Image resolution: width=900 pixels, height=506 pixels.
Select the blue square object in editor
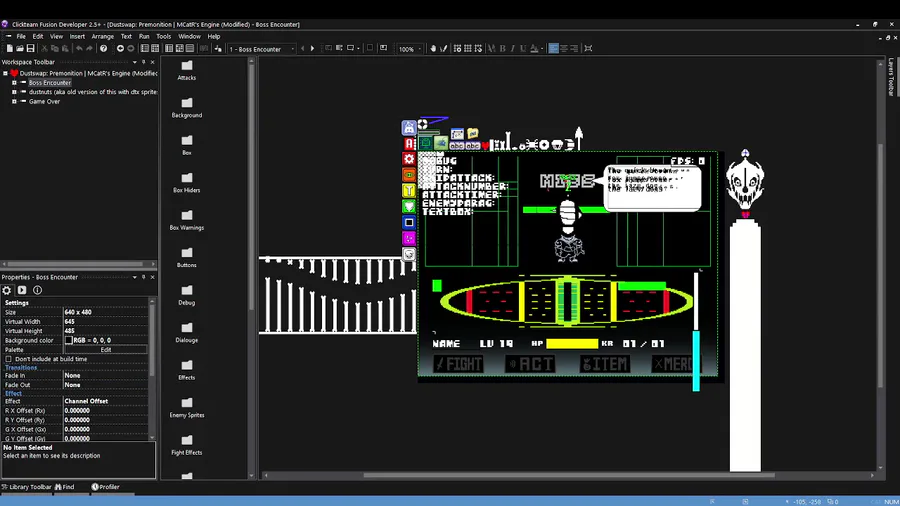pos(409,223)
